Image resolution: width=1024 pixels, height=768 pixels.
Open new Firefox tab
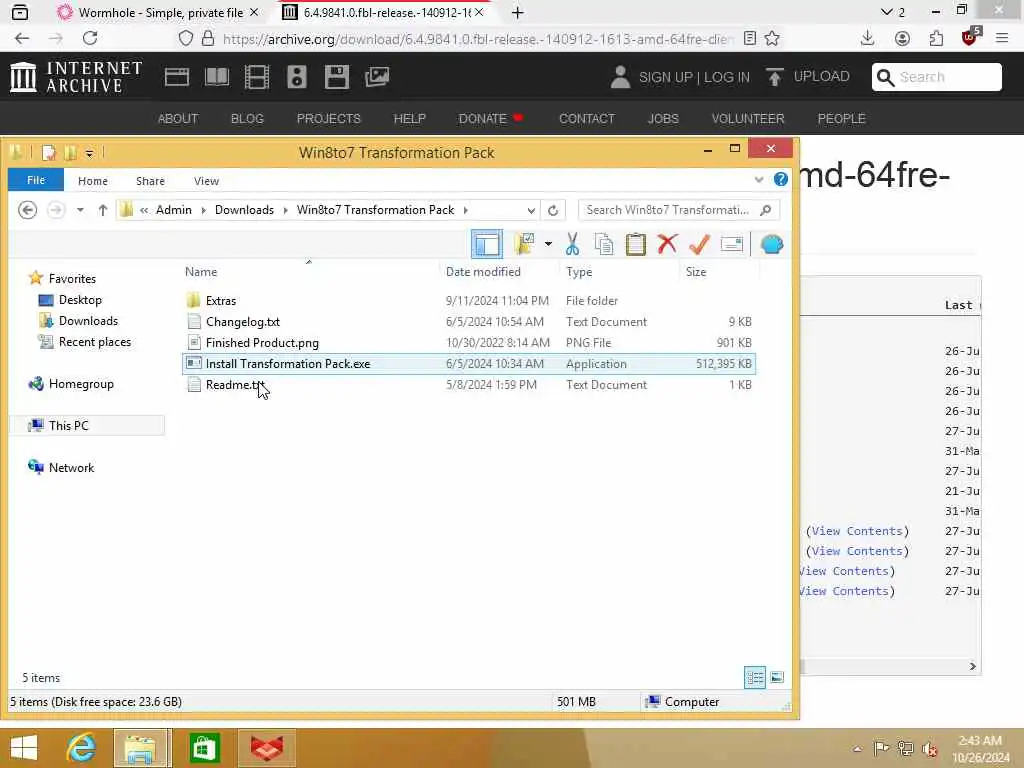[x=517, y=12]
